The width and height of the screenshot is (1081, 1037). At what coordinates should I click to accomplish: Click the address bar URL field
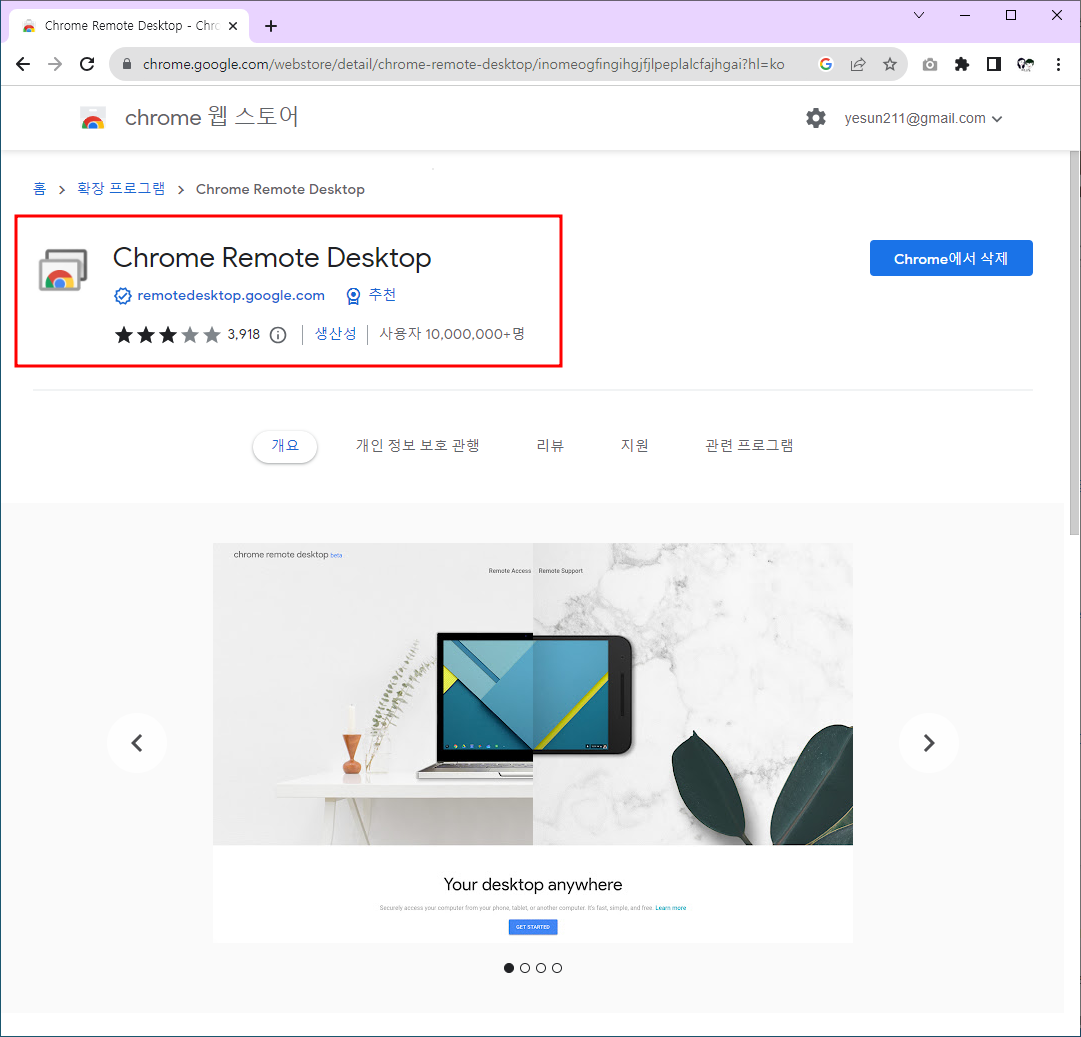click(x=463, y=64)
